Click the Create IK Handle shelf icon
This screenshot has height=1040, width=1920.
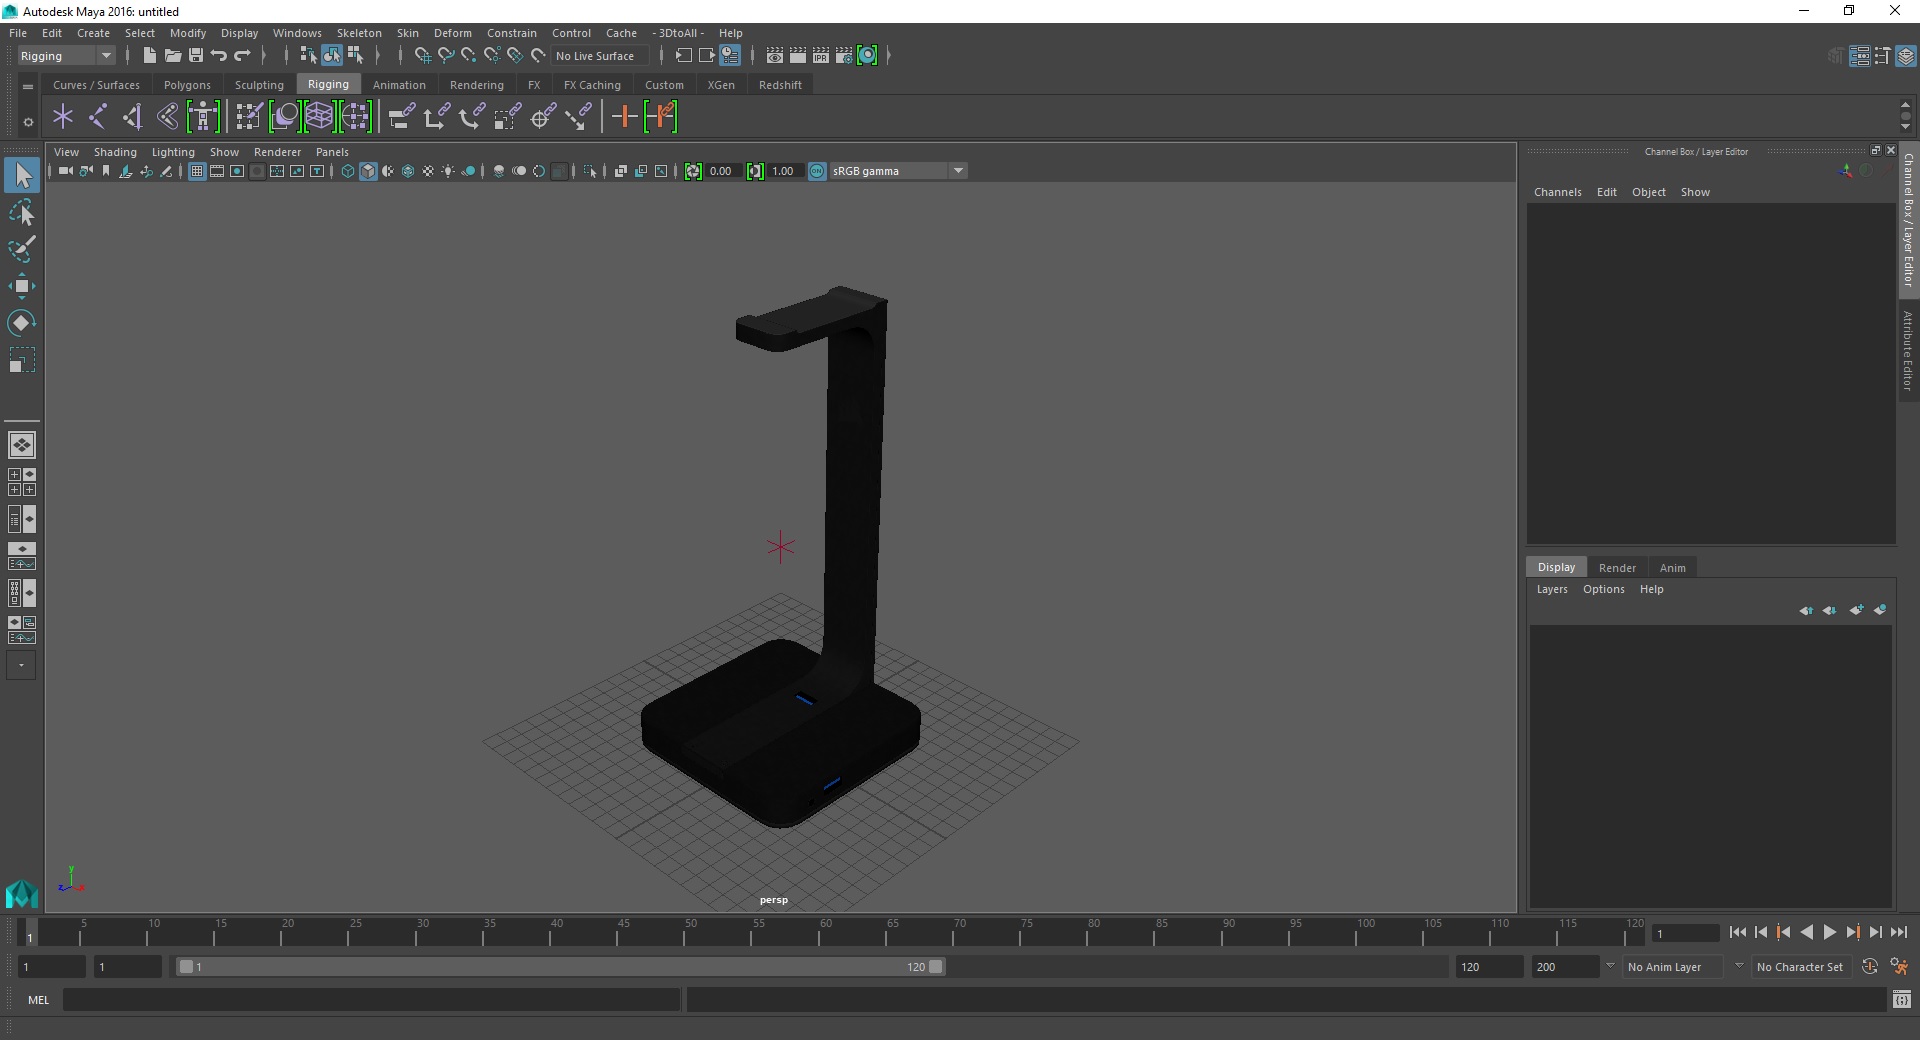(133, 117)
